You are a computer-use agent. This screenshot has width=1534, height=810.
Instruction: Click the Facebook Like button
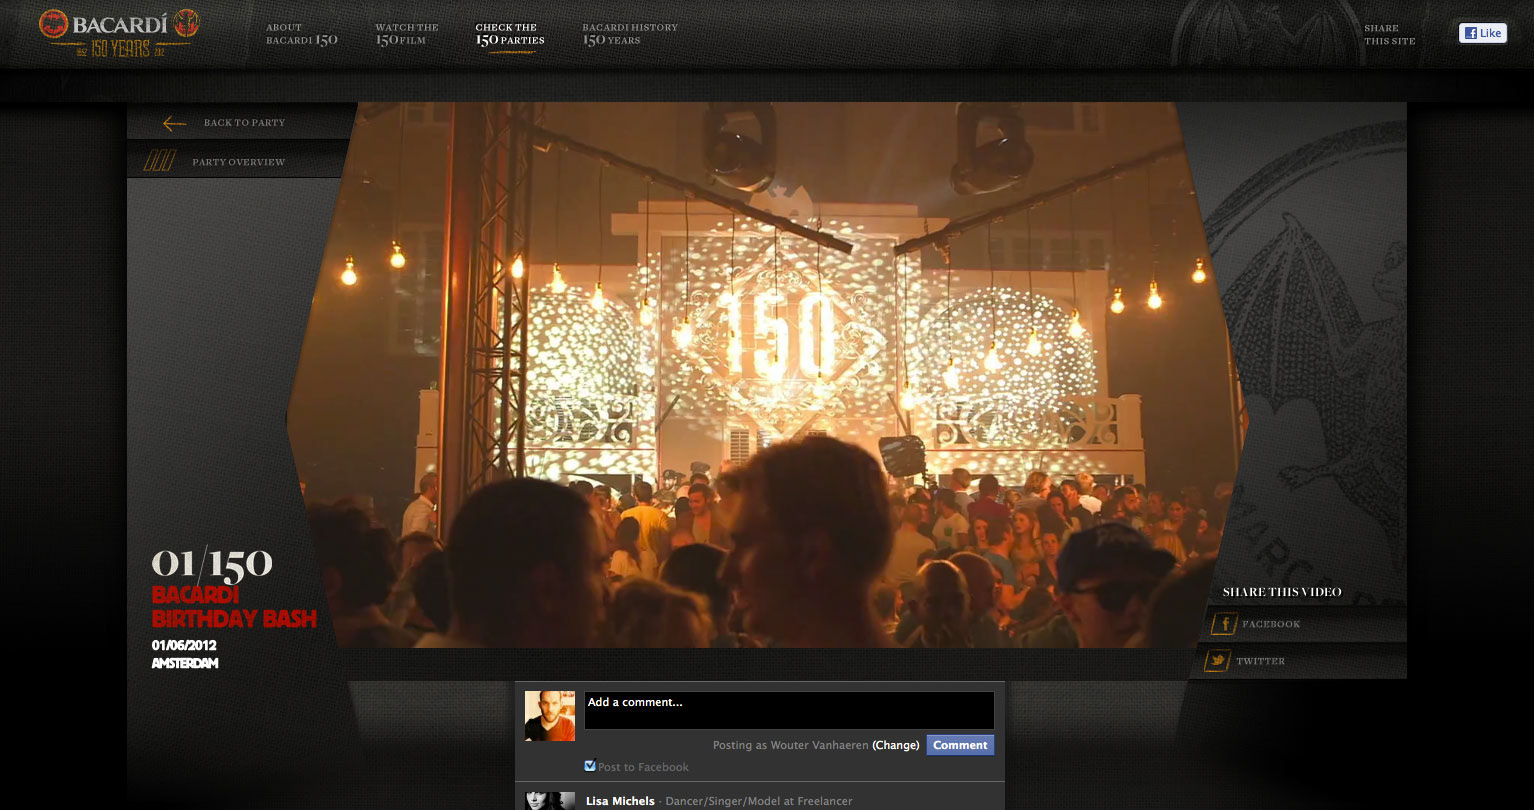pos(1482,33)
